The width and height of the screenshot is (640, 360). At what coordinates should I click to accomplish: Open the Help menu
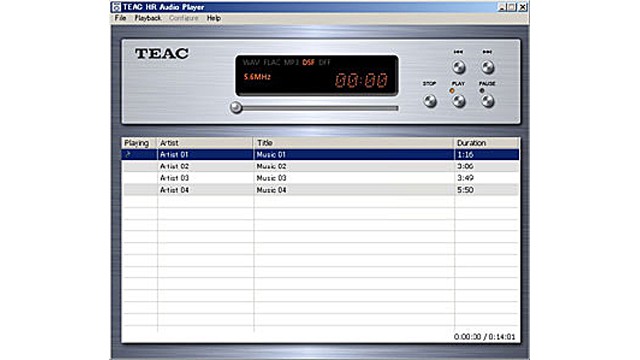point(213,18)
